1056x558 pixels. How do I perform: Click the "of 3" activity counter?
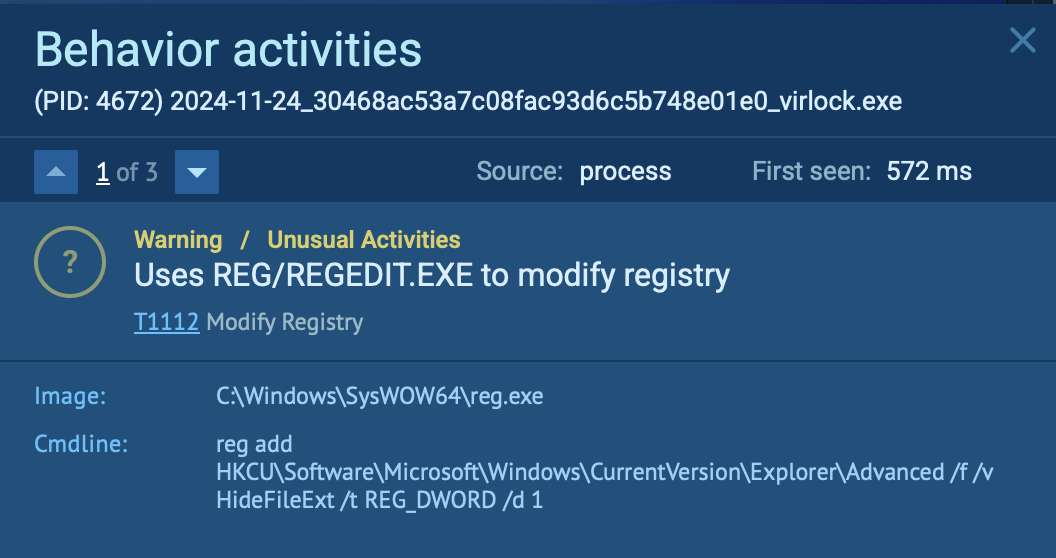point(137,172)
